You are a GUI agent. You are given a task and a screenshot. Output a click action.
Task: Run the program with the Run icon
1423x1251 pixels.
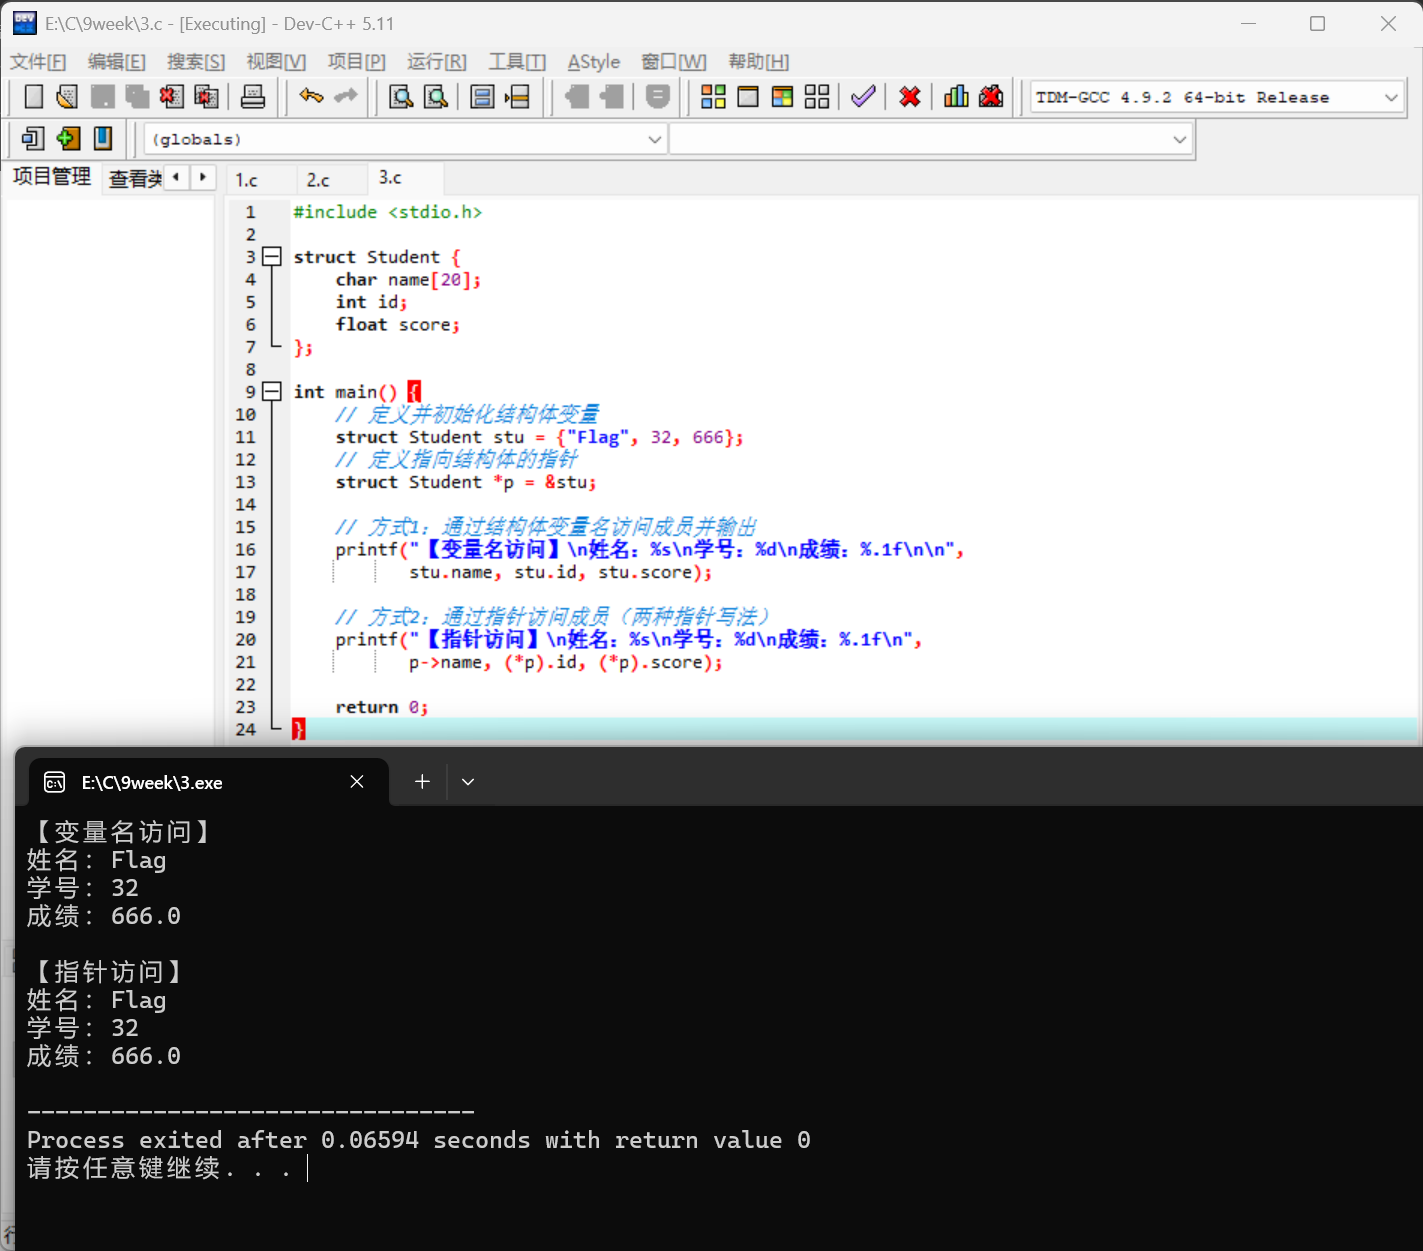(748, 97)
